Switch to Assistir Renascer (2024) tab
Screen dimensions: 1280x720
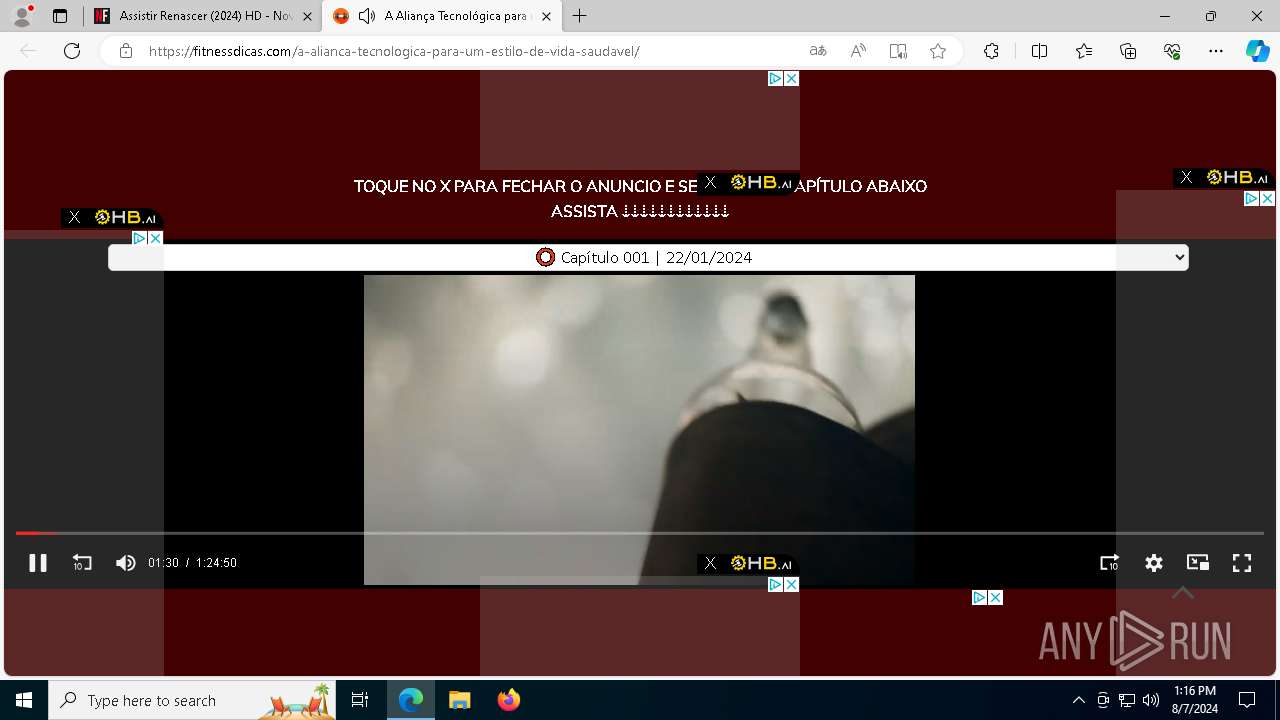click(x=204, y=16)
